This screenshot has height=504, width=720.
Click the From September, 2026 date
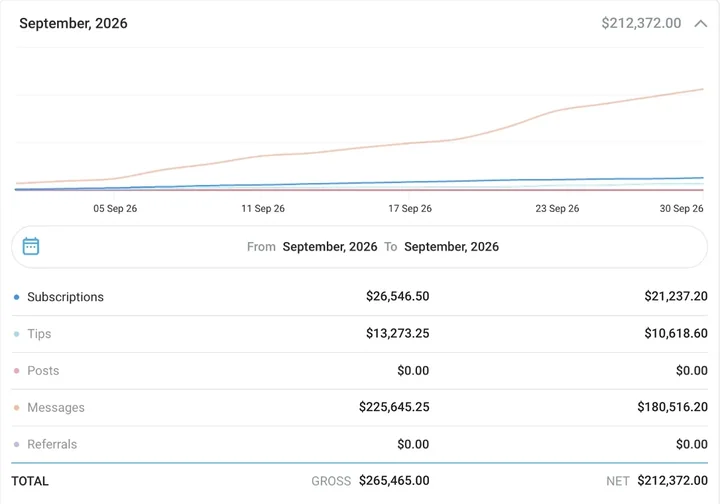330,247
